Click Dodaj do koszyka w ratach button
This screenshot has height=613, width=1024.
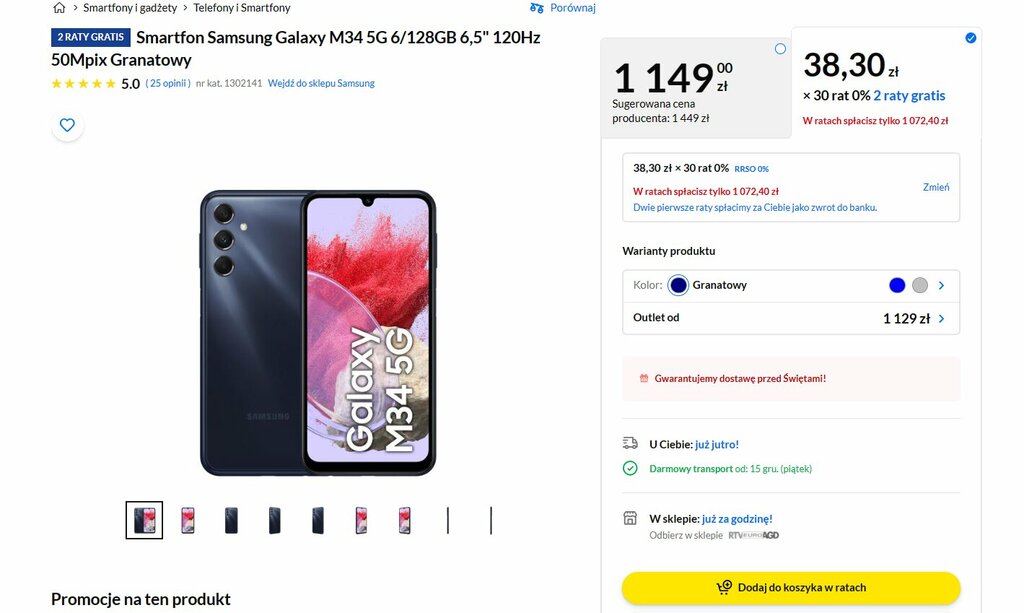pos(791,588)
